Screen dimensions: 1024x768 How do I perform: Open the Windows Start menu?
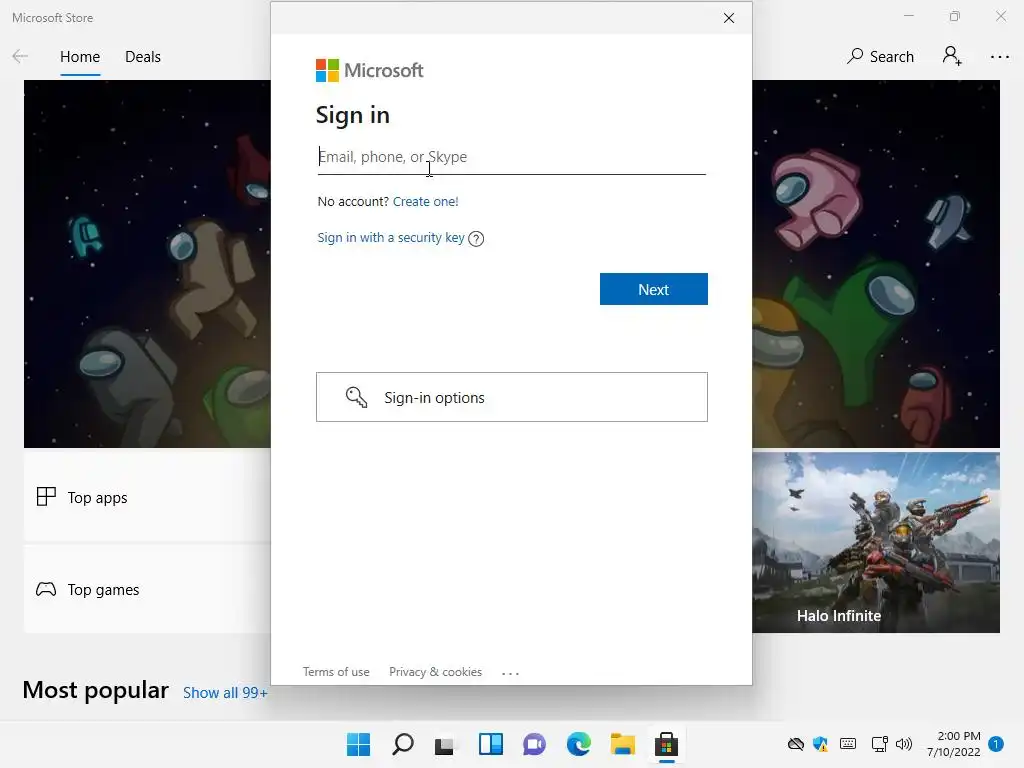click(359, 744)
